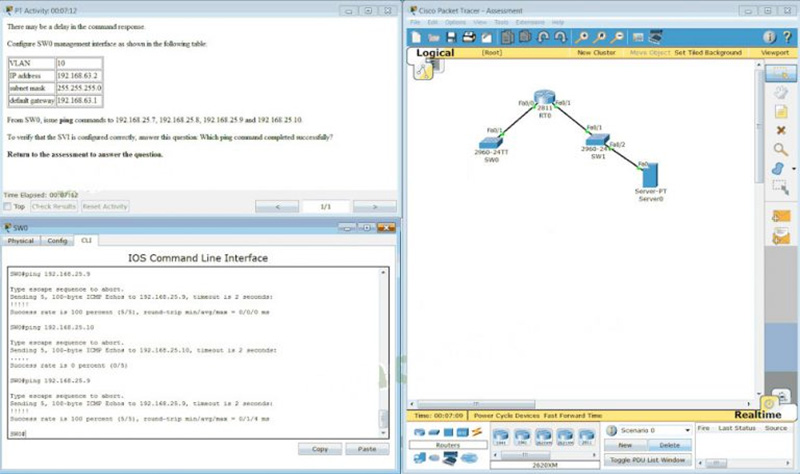This screenshot has height=474, width=800.
Task: Click the Add Complex PDU envelope icon
Action: click(x=781, y=236)
